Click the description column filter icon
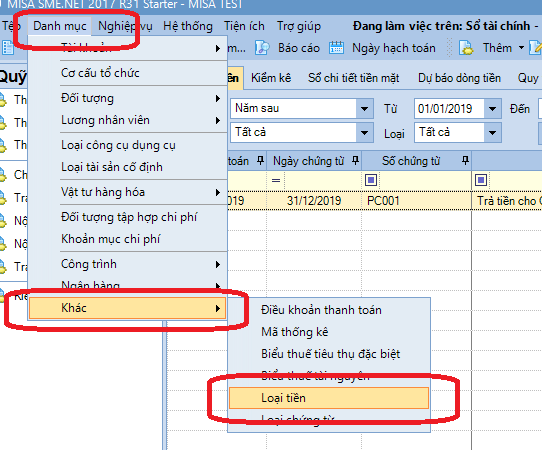 pos(481,180)
